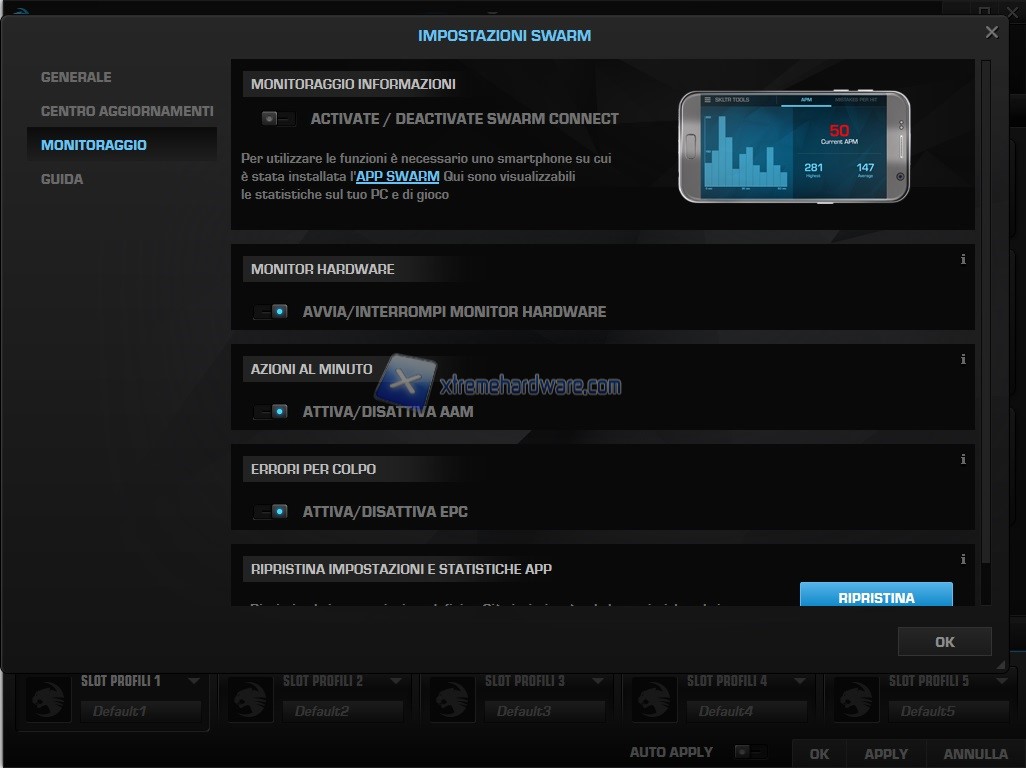Select Centro Aggiornamenti in the sidebar

127,111
